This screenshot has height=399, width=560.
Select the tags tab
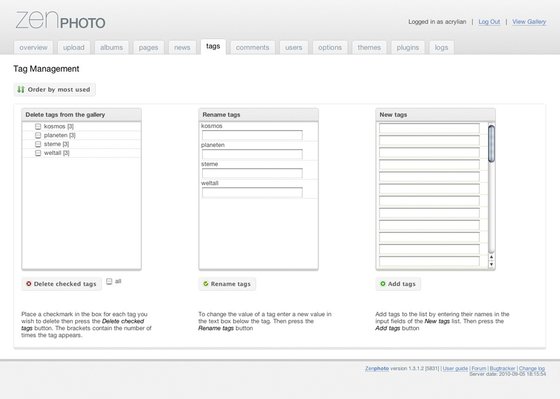[x=213, y=46]
